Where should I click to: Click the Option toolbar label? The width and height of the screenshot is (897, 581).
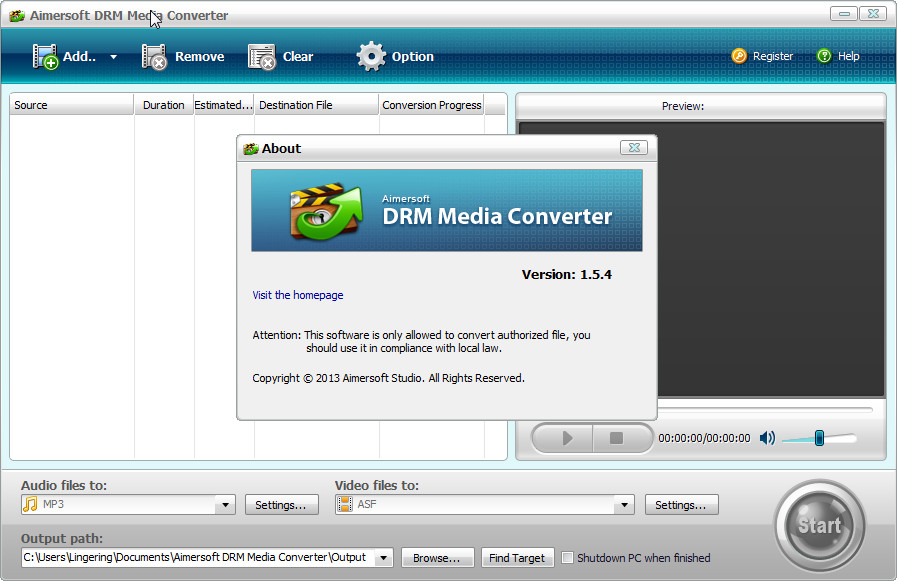pos(412,57)
